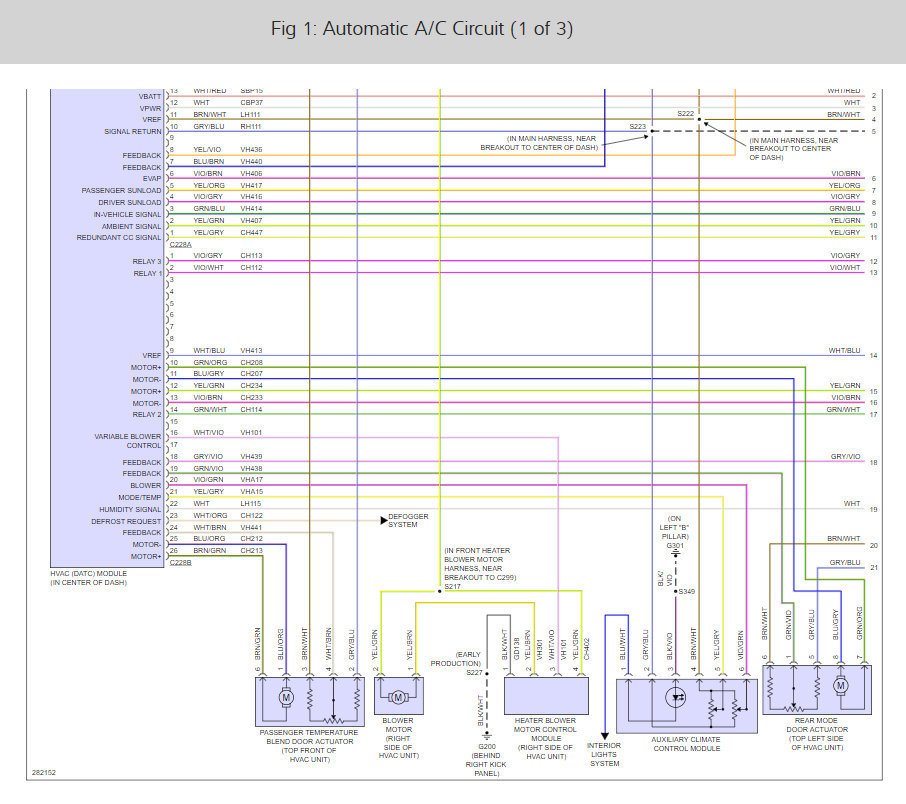906x804 pixels.
Task: Click the 'AMBIENT SIGNAL' label
Action: tap(132, 227)
